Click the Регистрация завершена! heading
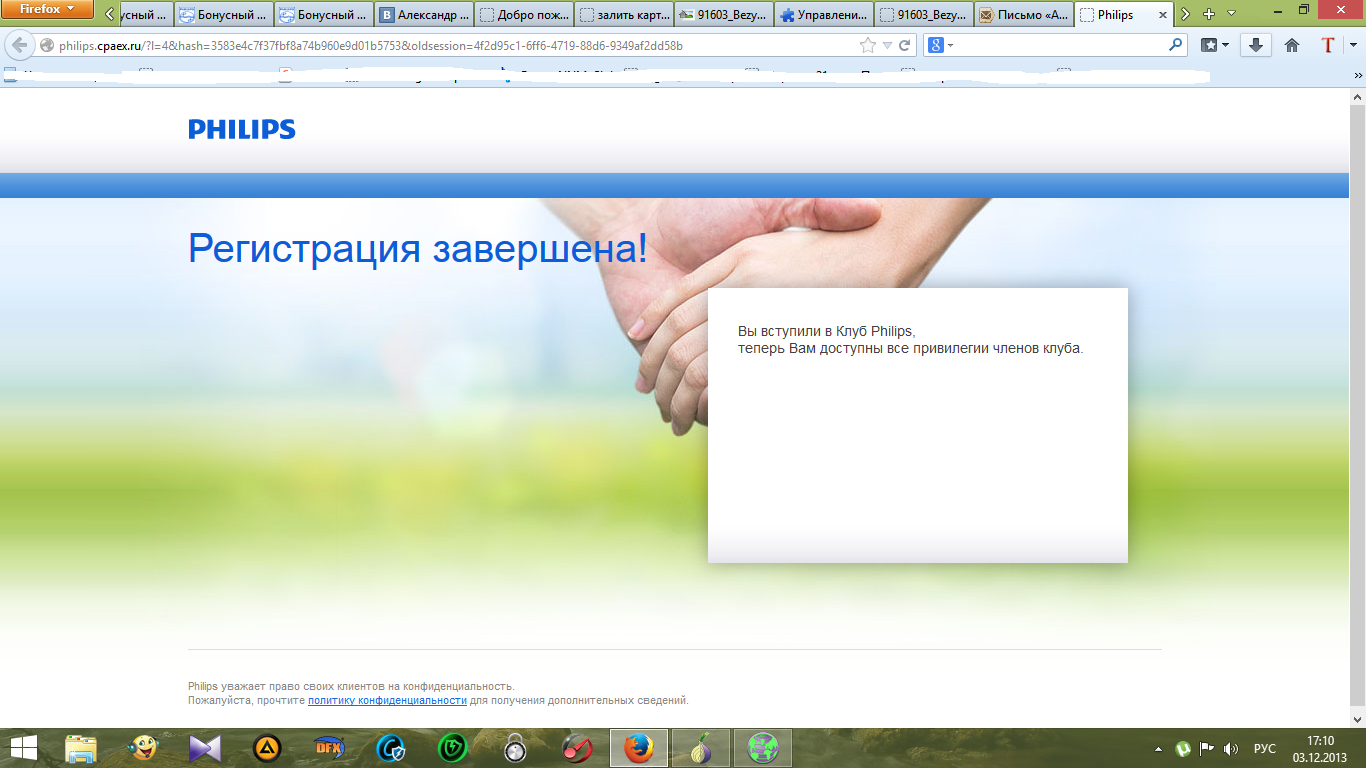 coord(418,248)
